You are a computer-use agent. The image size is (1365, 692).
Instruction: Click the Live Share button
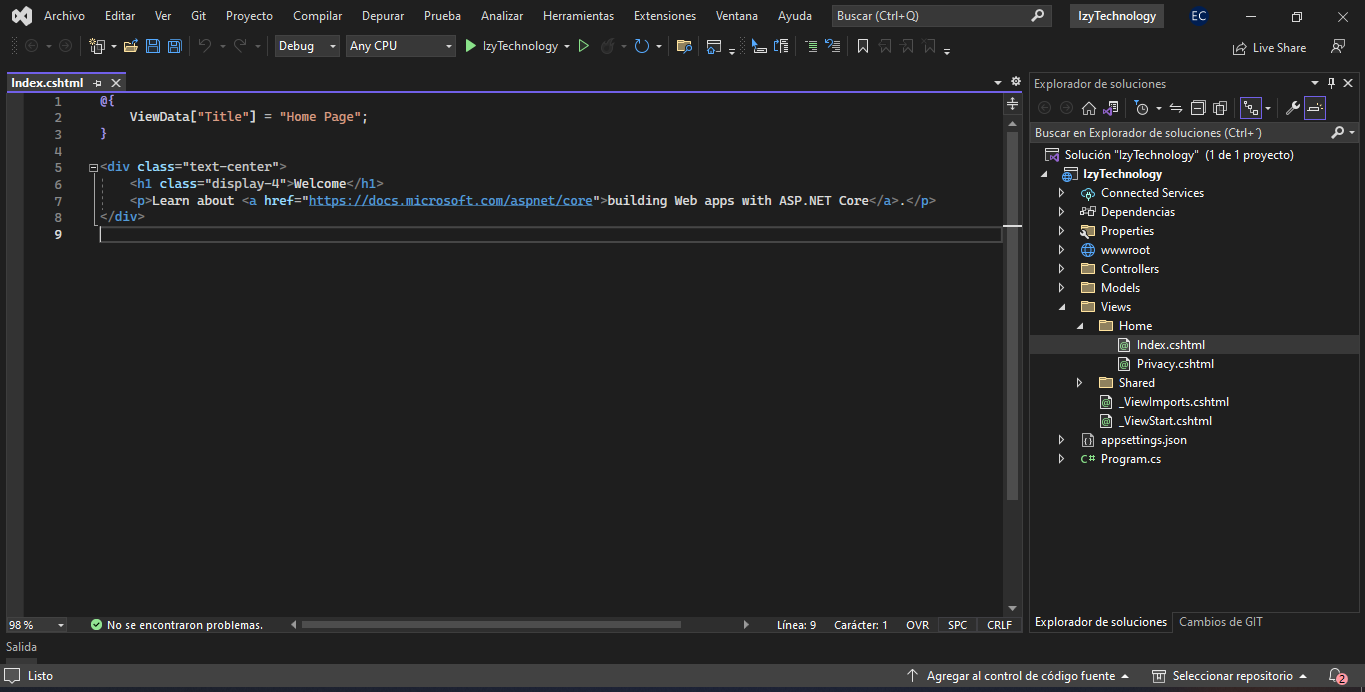1270,48
